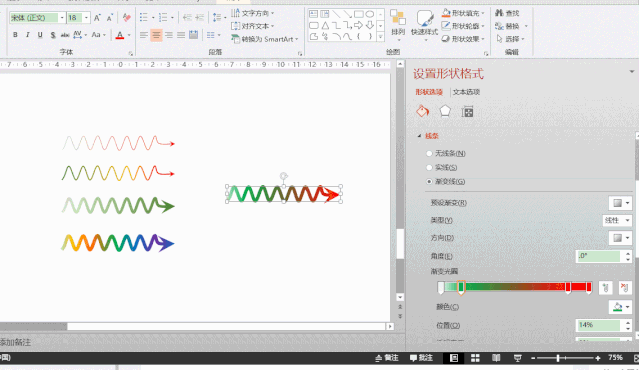Open Fill & Line paint bucket tab
The image size is (639, 370).
pos(423,111)
